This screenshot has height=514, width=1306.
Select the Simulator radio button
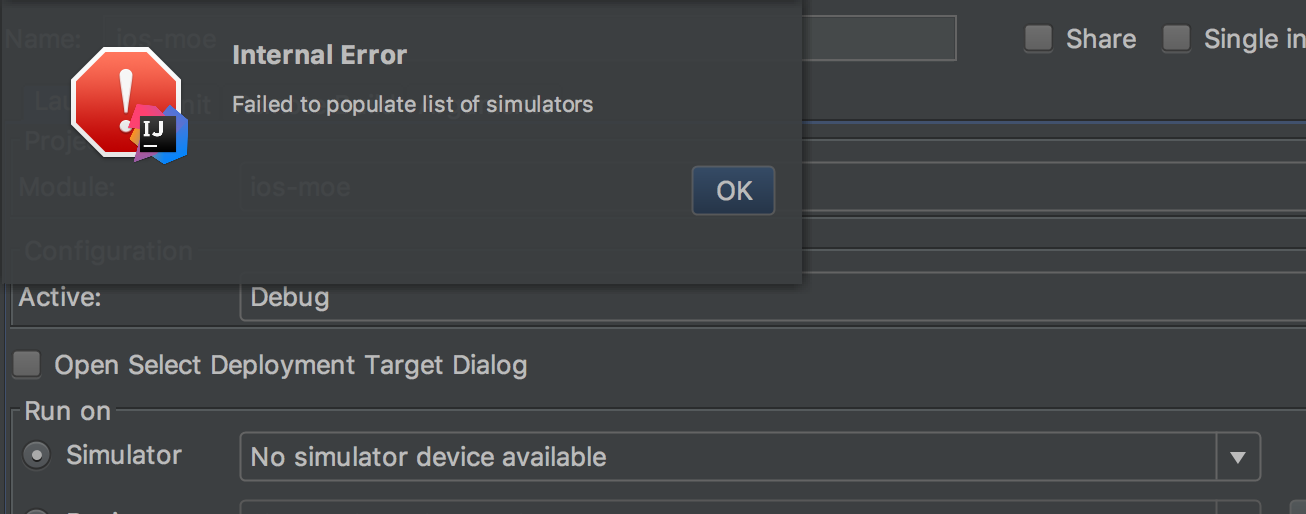[37, 456]
